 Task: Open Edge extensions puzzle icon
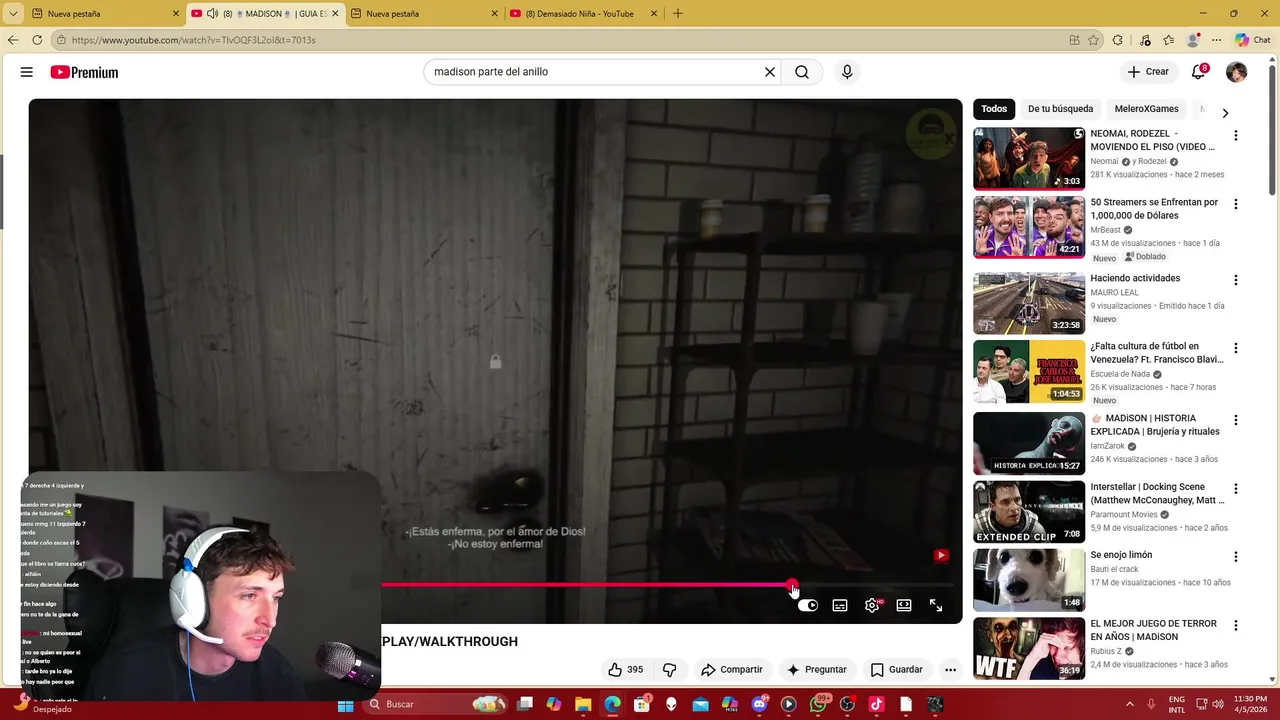pos(1118,40)
